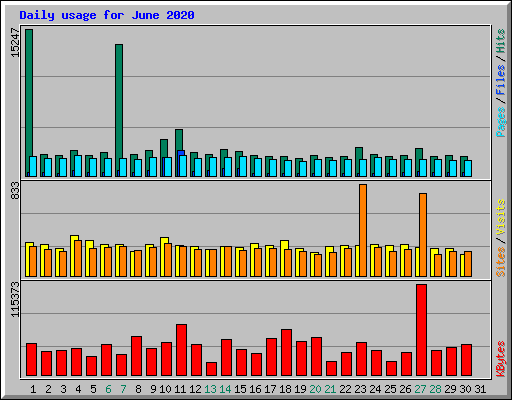Image resolution: width=512 pixels, height=400 pixels.
Task: Click day label 19 on the x-axis
Action: coord(300,389)
